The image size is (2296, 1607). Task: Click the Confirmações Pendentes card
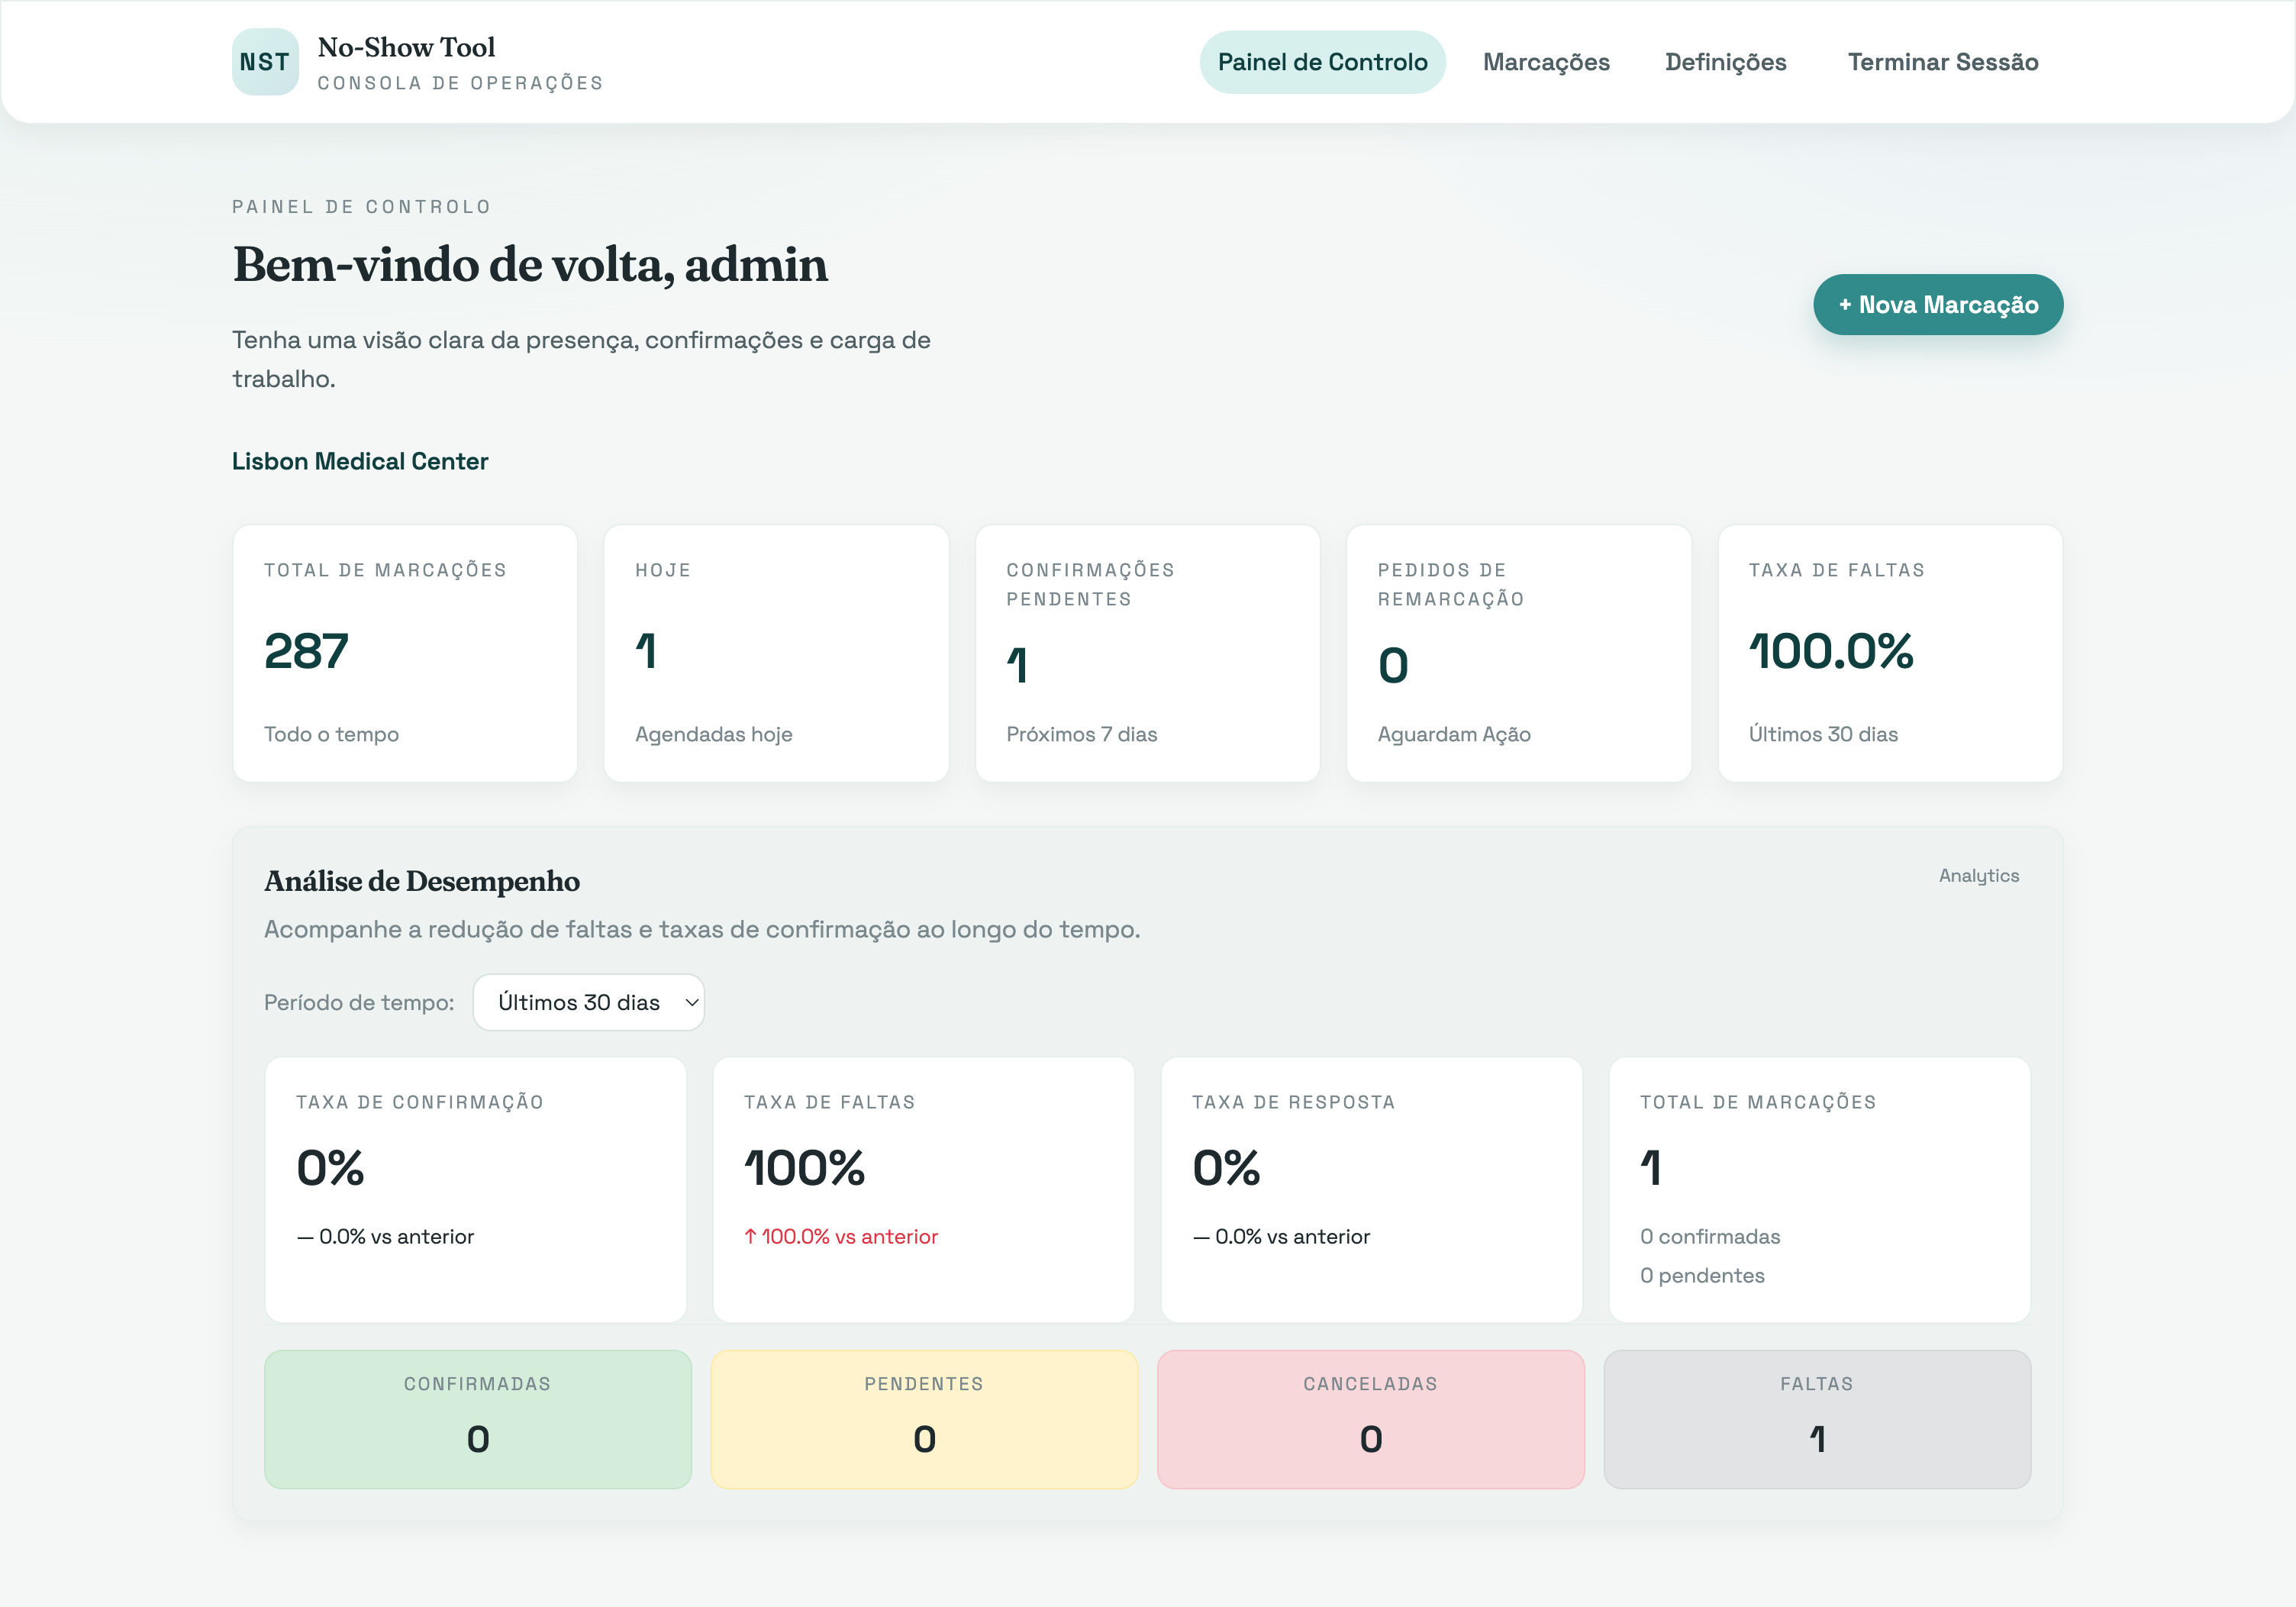point(1147,653)
